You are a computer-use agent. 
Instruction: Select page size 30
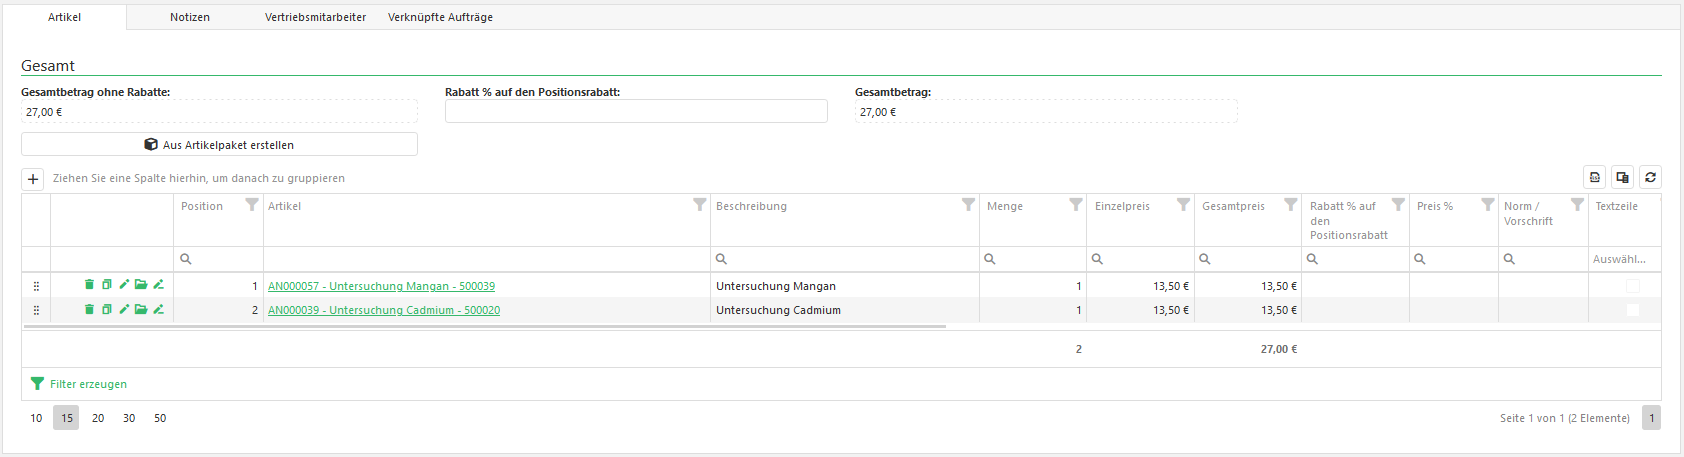[x=129, y=418]
